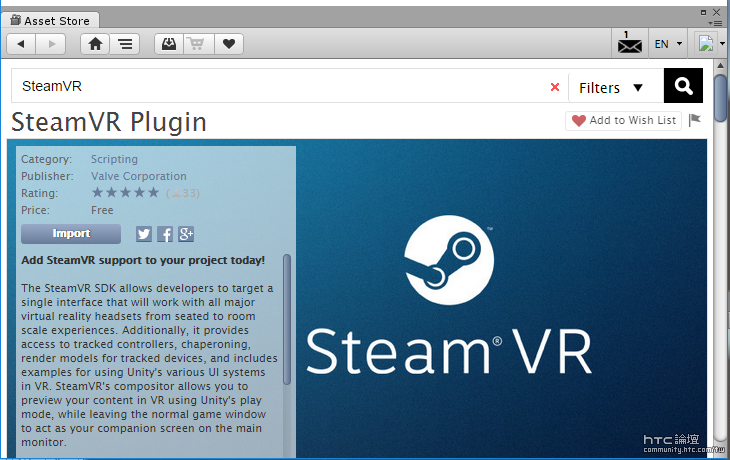Go back to the previous Asset Store page

pyautogui.click(x=21, y=44)
